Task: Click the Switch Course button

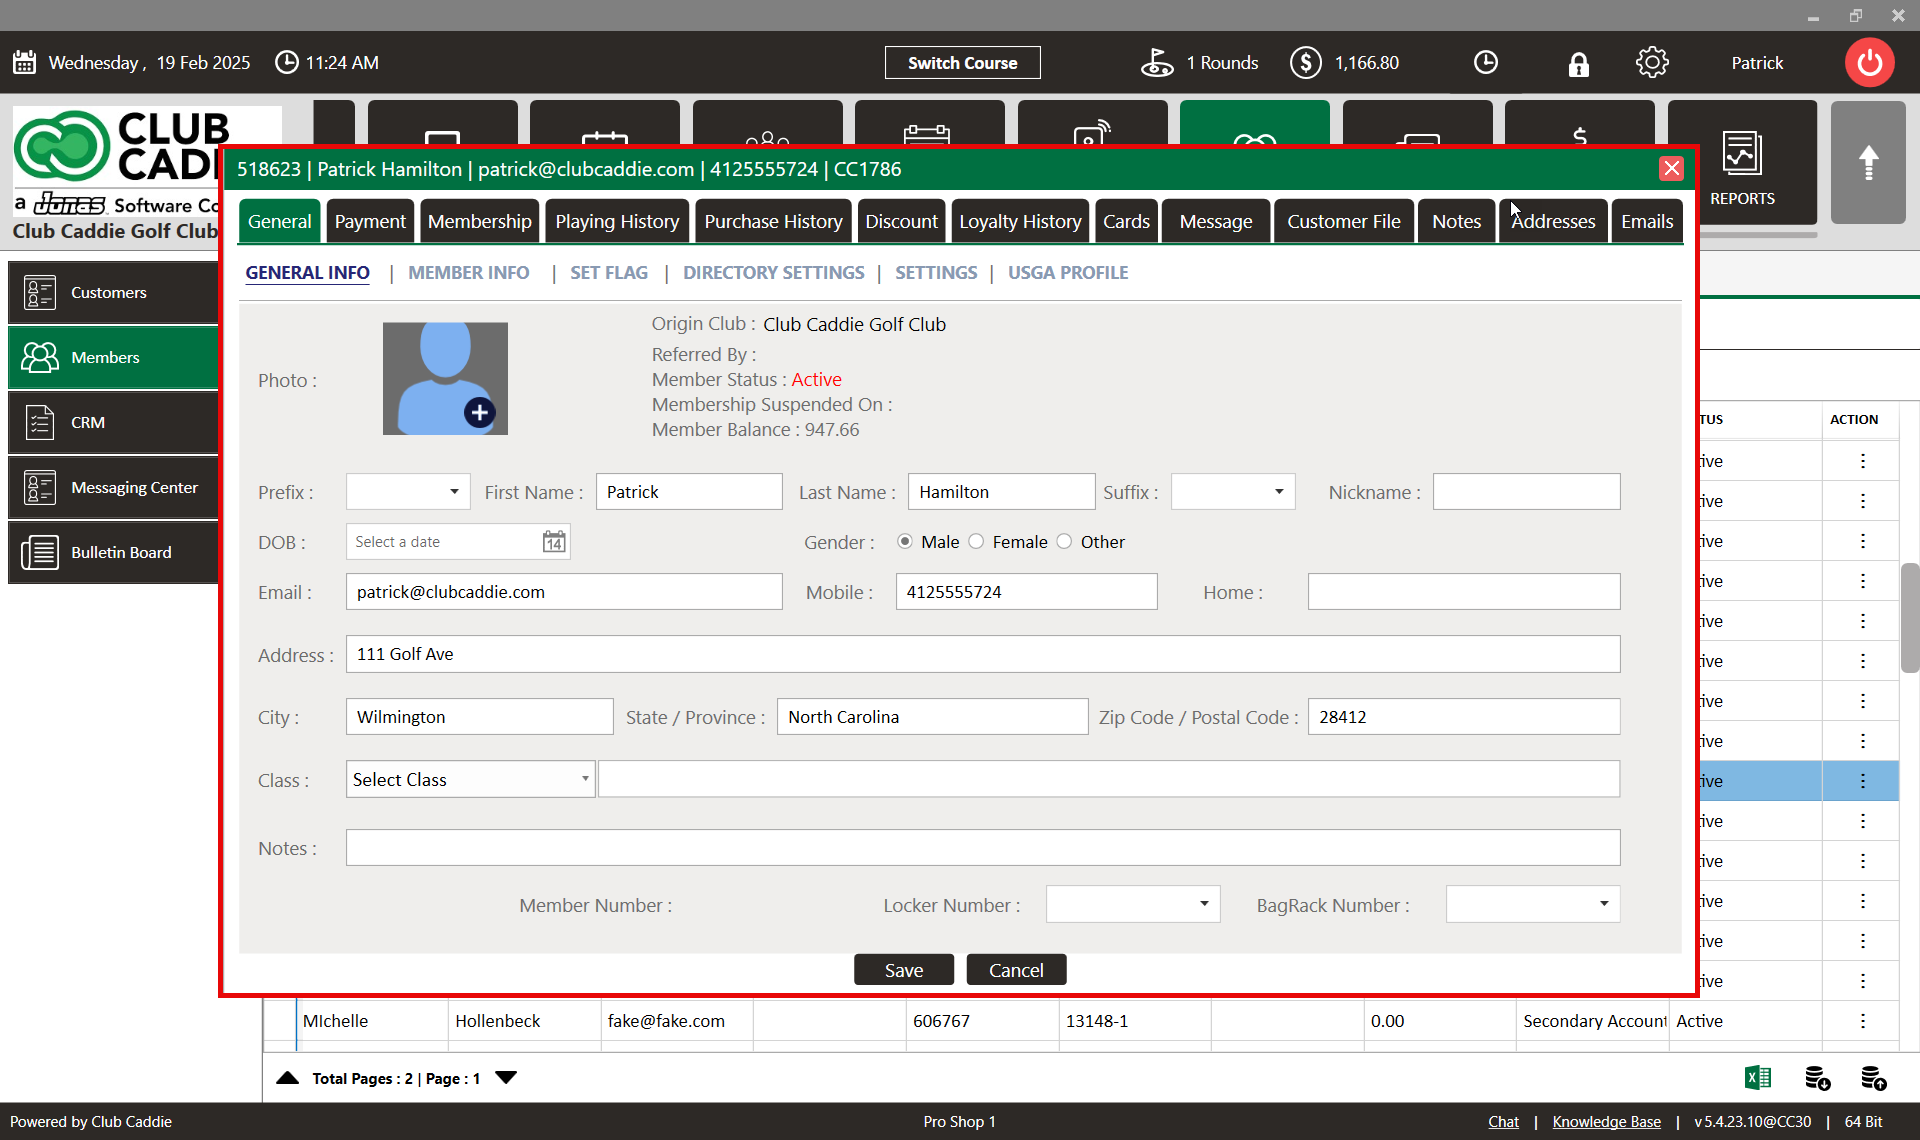Action: (x=962, y=62)
